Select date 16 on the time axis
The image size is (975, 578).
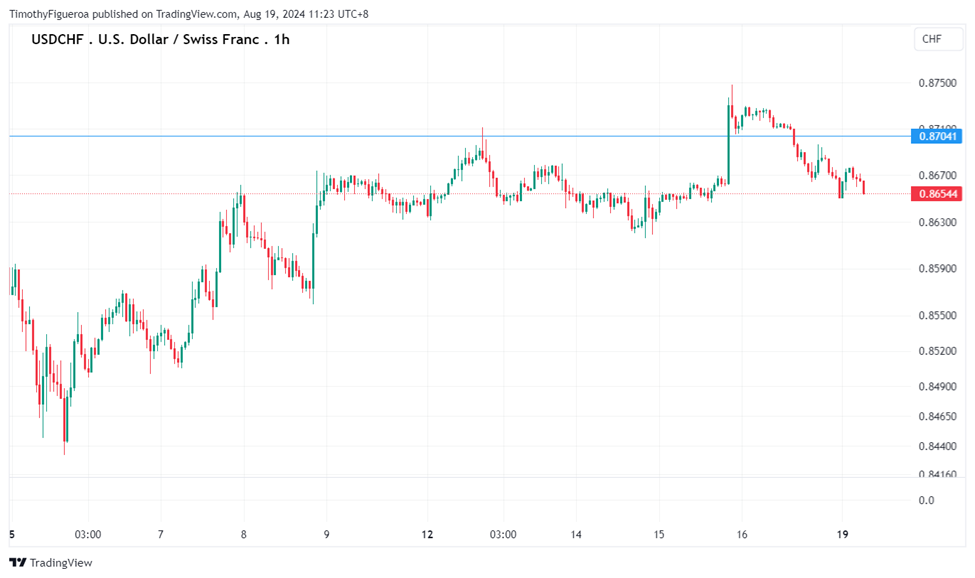pyautogui.click(x=742, y=535)
